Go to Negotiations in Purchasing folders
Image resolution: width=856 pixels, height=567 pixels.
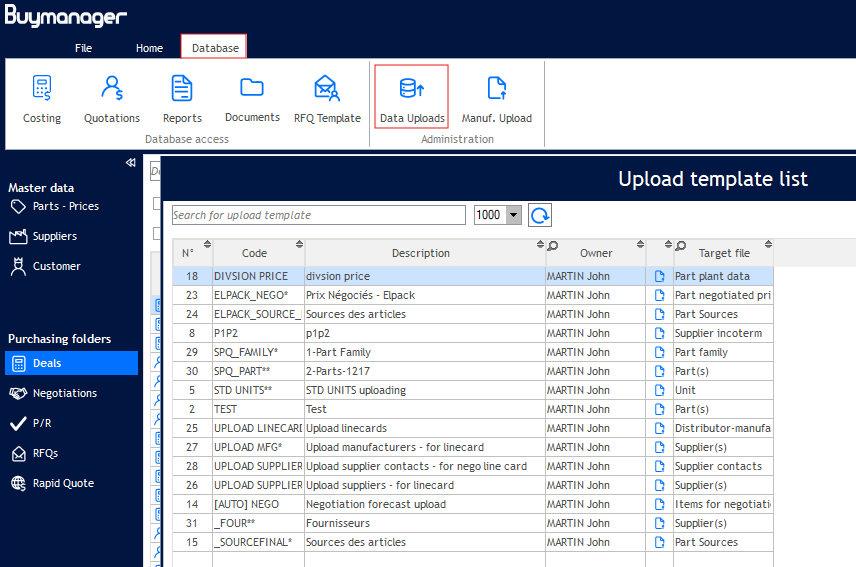(65, 393)
